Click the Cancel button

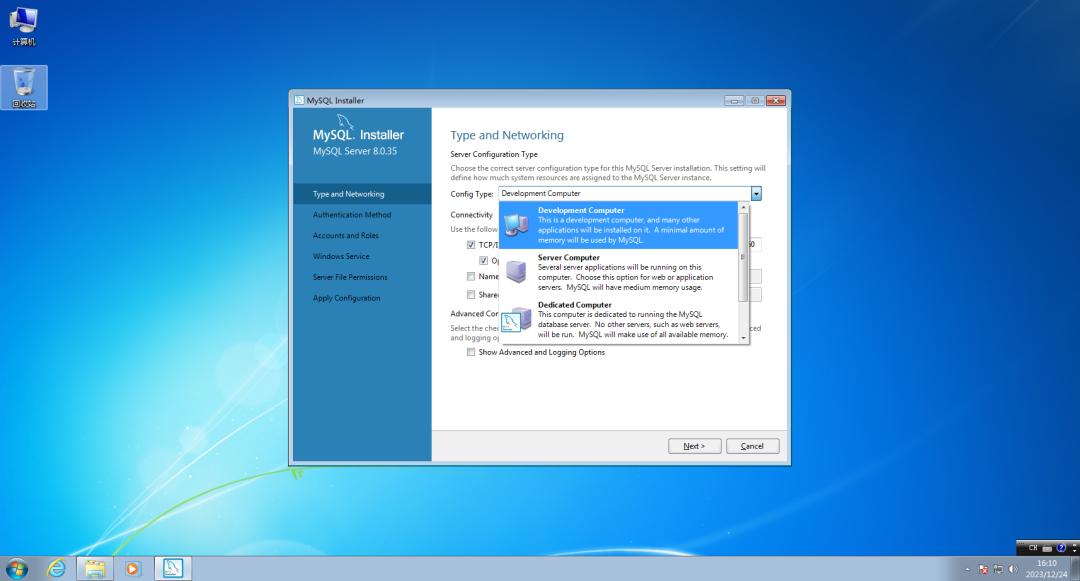click(752, 446)
